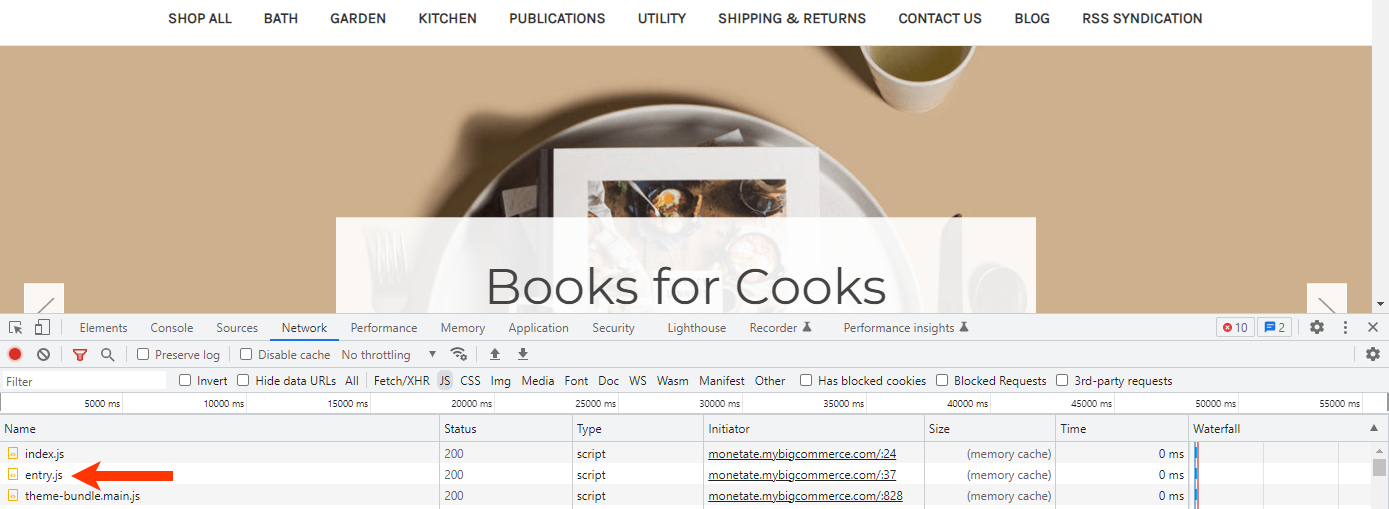Open the Recorder tab
Image resolution: width=1389 pixels, height=509 pixels.
(x=781, y=327)
